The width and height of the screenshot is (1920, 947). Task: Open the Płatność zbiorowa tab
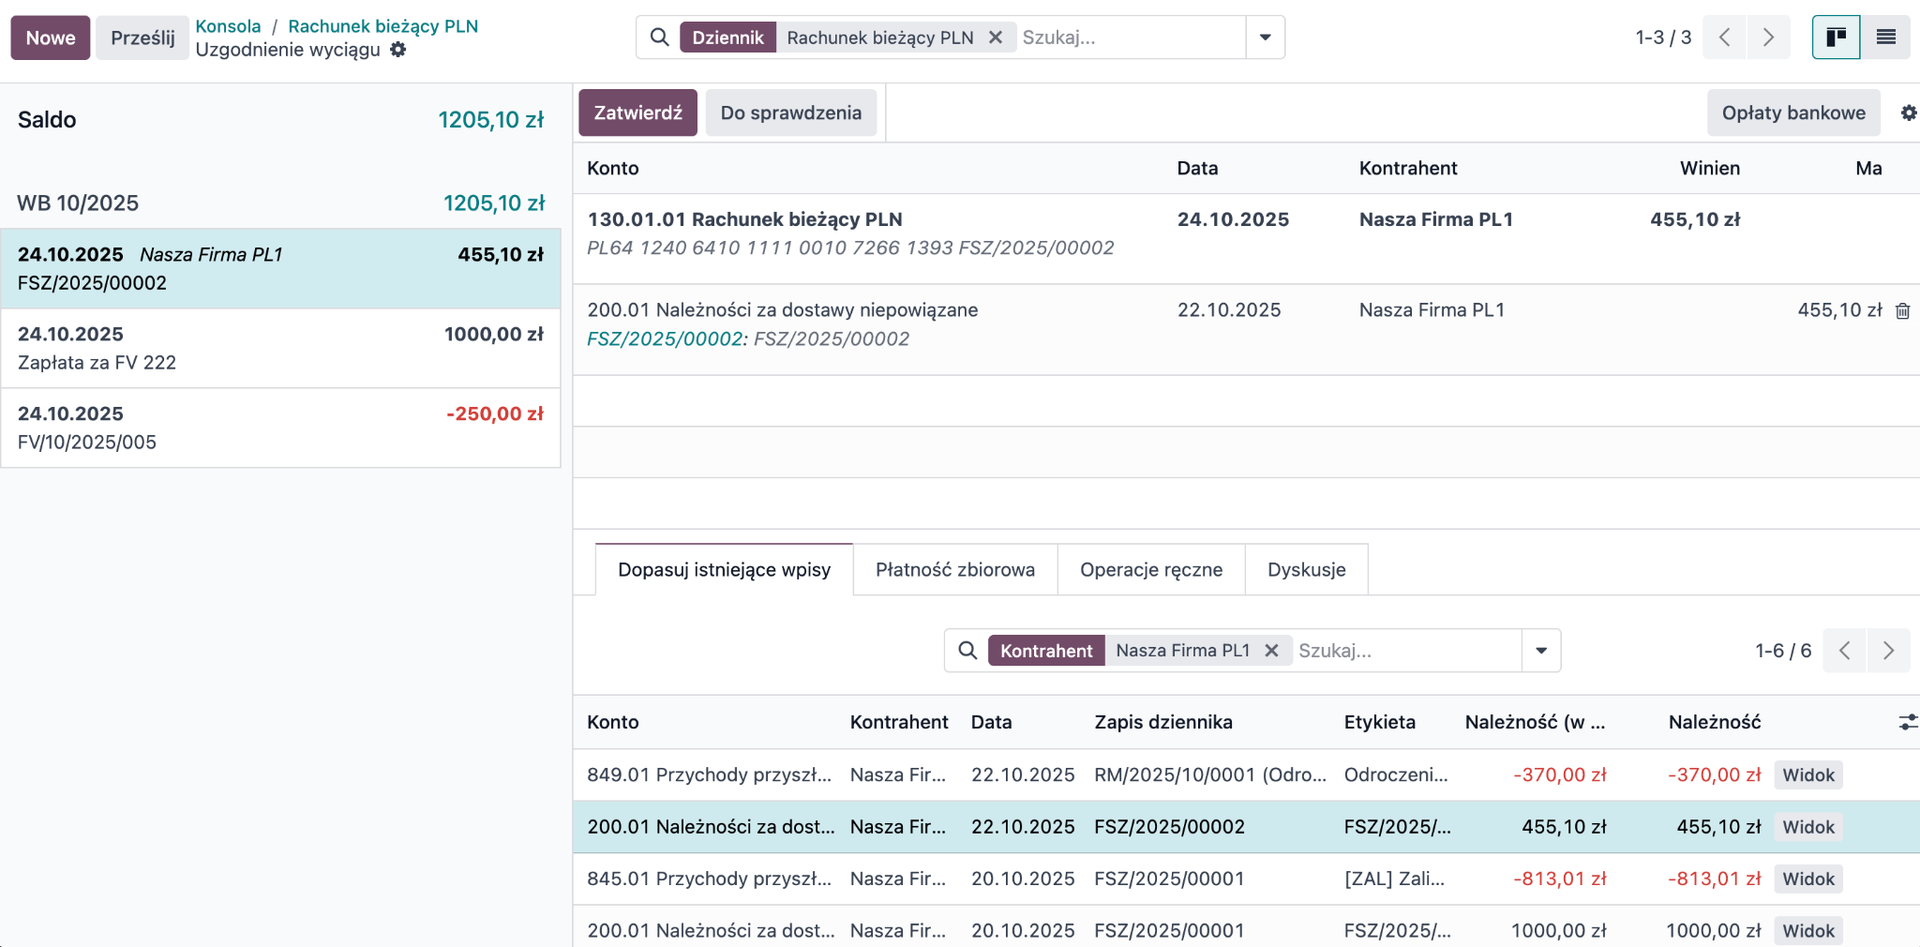pos(954,570)
